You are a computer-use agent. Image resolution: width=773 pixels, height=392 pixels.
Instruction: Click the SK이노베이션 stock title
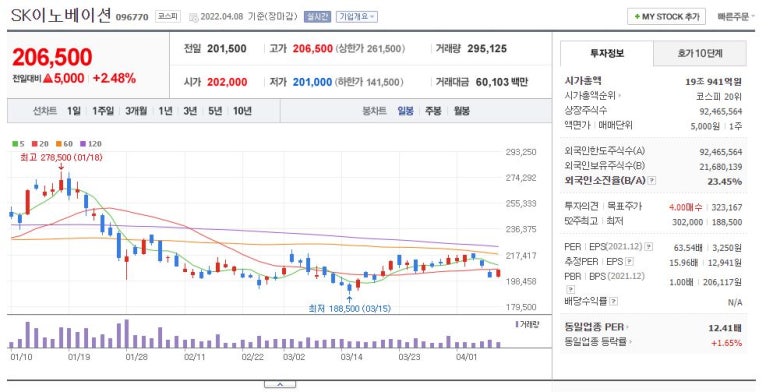point(61,16)
